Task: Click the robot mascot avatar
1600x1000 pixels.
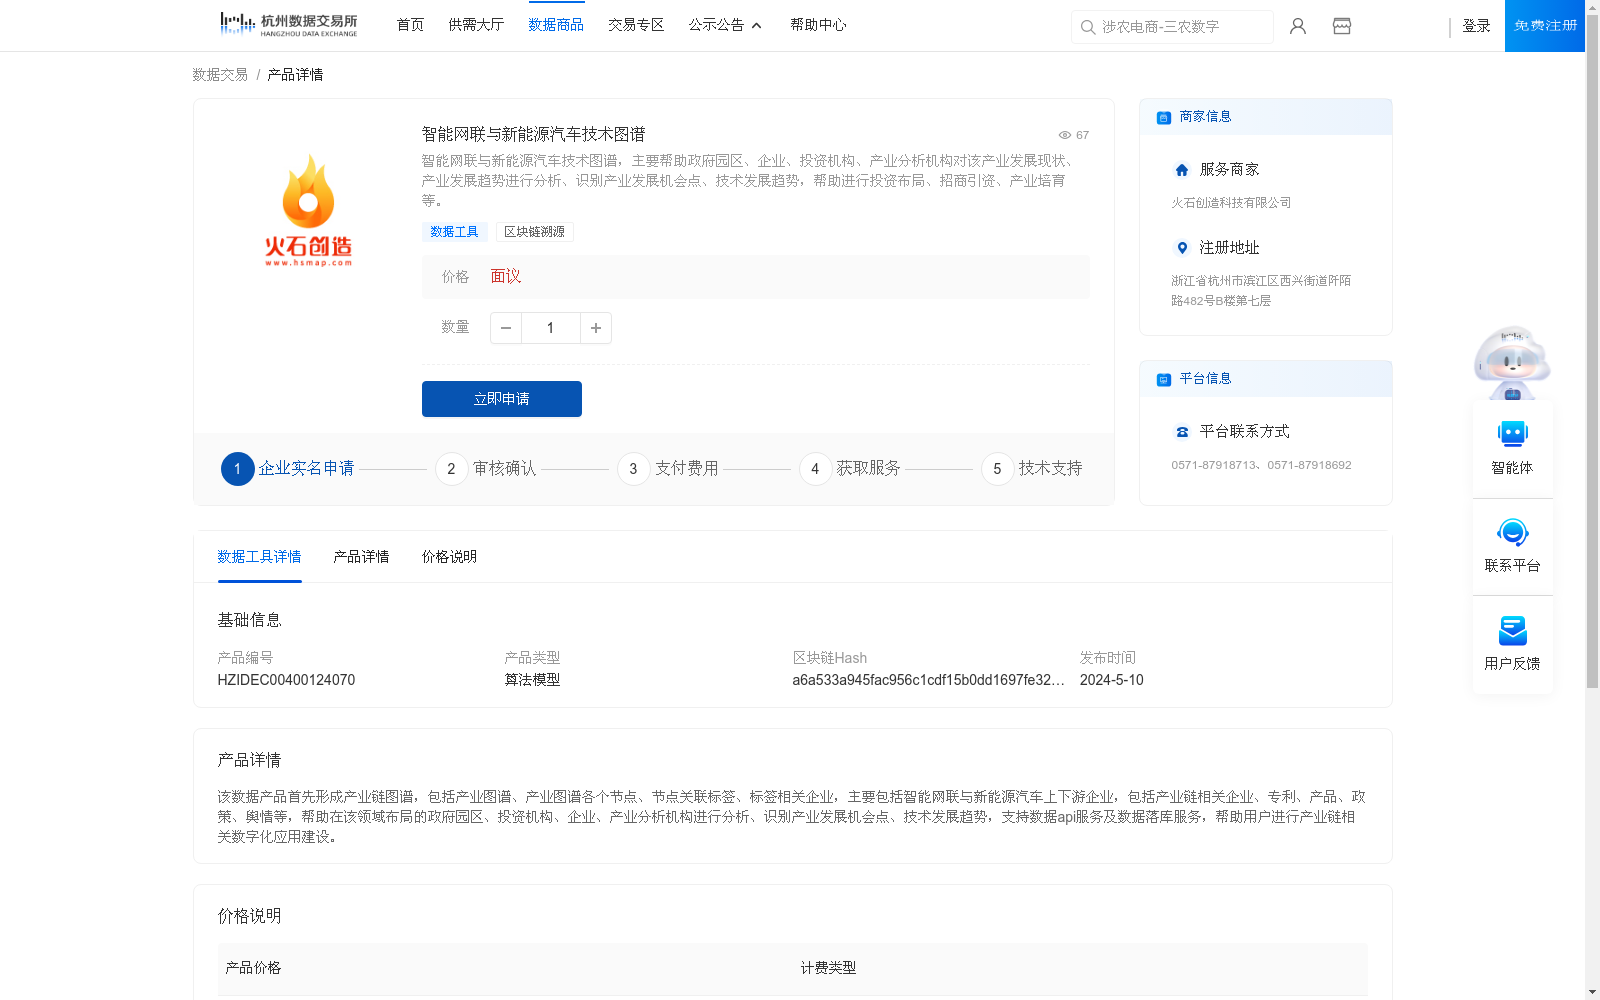Action: (1512, 362)
